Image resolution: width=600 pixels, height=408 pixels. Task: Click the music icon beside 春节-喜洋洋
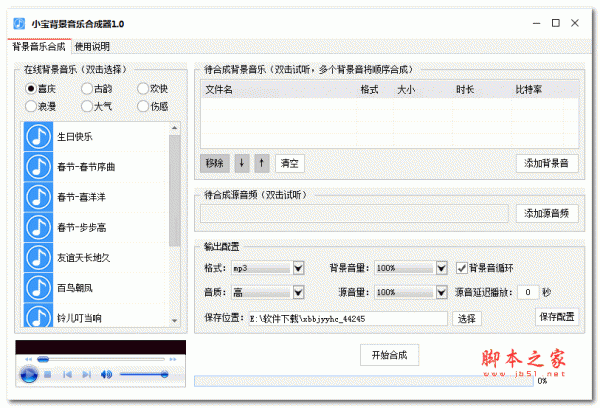pyautogui.click(x=38, y=197)
